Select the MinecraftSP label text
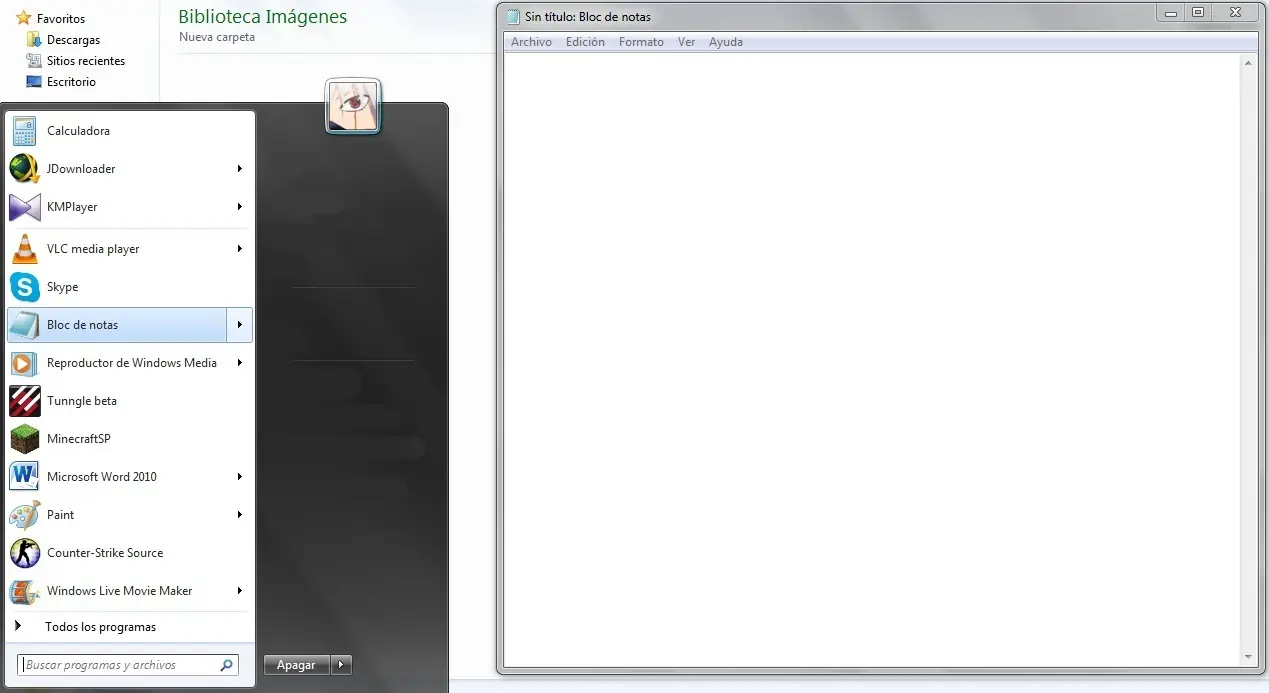Viewport: 1269px width, 693px height. pos(79,439)
